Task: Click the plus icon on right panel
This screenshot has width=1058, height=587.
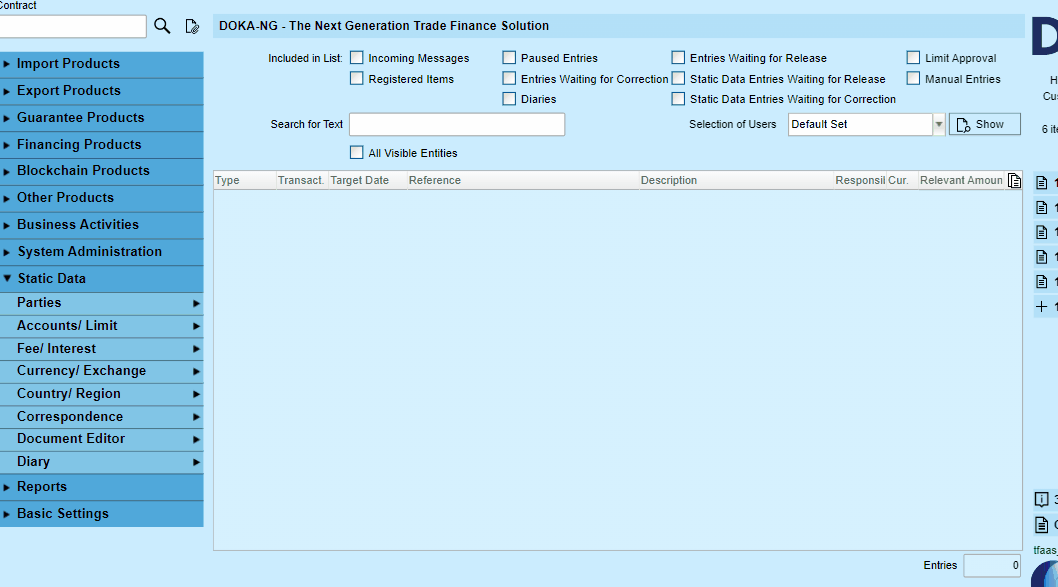Action: coord(1041,306)
